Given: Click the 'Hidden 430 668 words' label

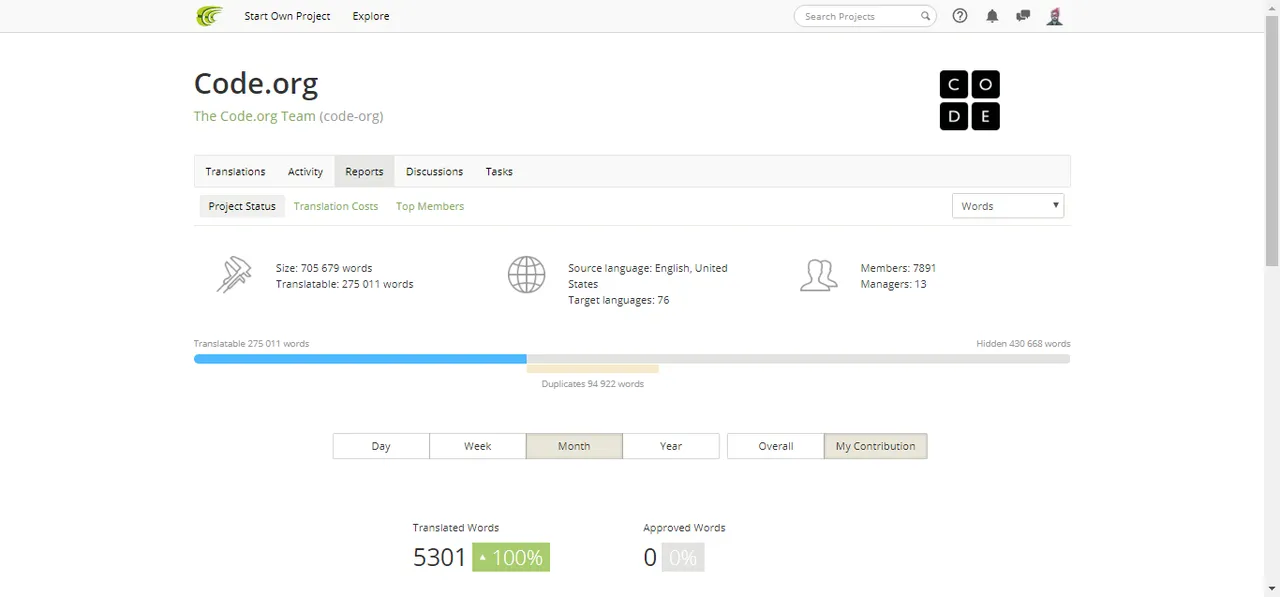Looking at the screenshot, I should (x=1023, y=344).
